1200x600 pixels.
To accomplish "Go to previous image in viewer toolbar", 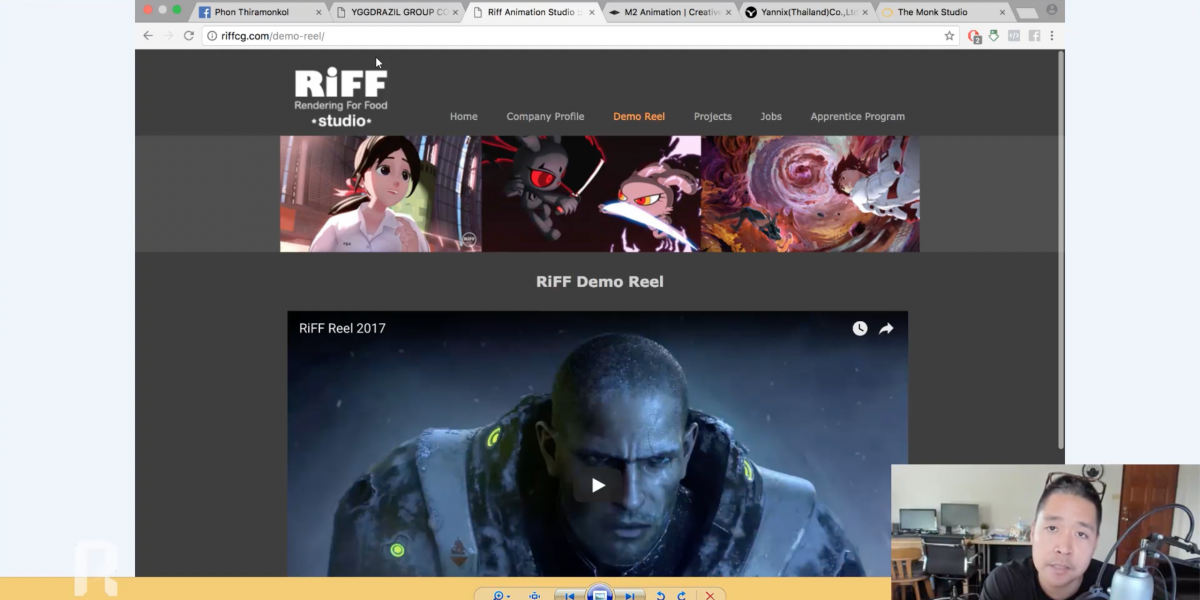I will pos(569,596).
